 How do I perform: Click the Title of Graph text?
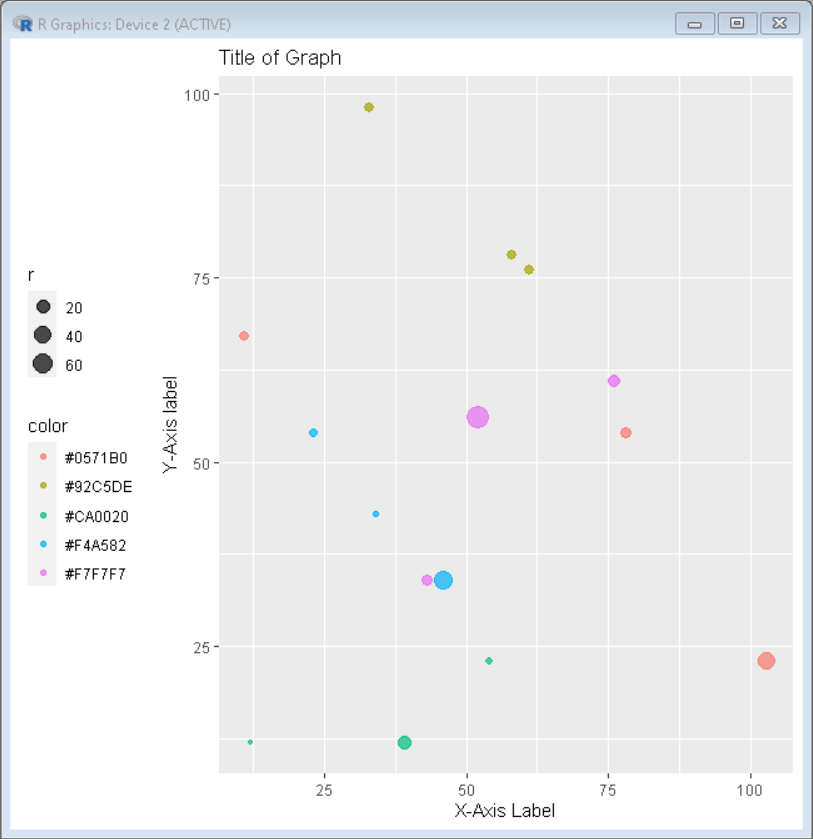click(280, 58)
